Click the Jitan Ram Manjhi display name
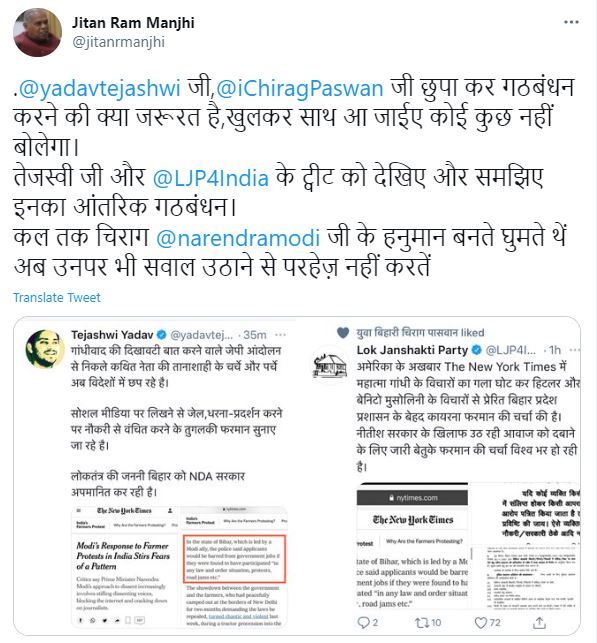 pos(133,23)
